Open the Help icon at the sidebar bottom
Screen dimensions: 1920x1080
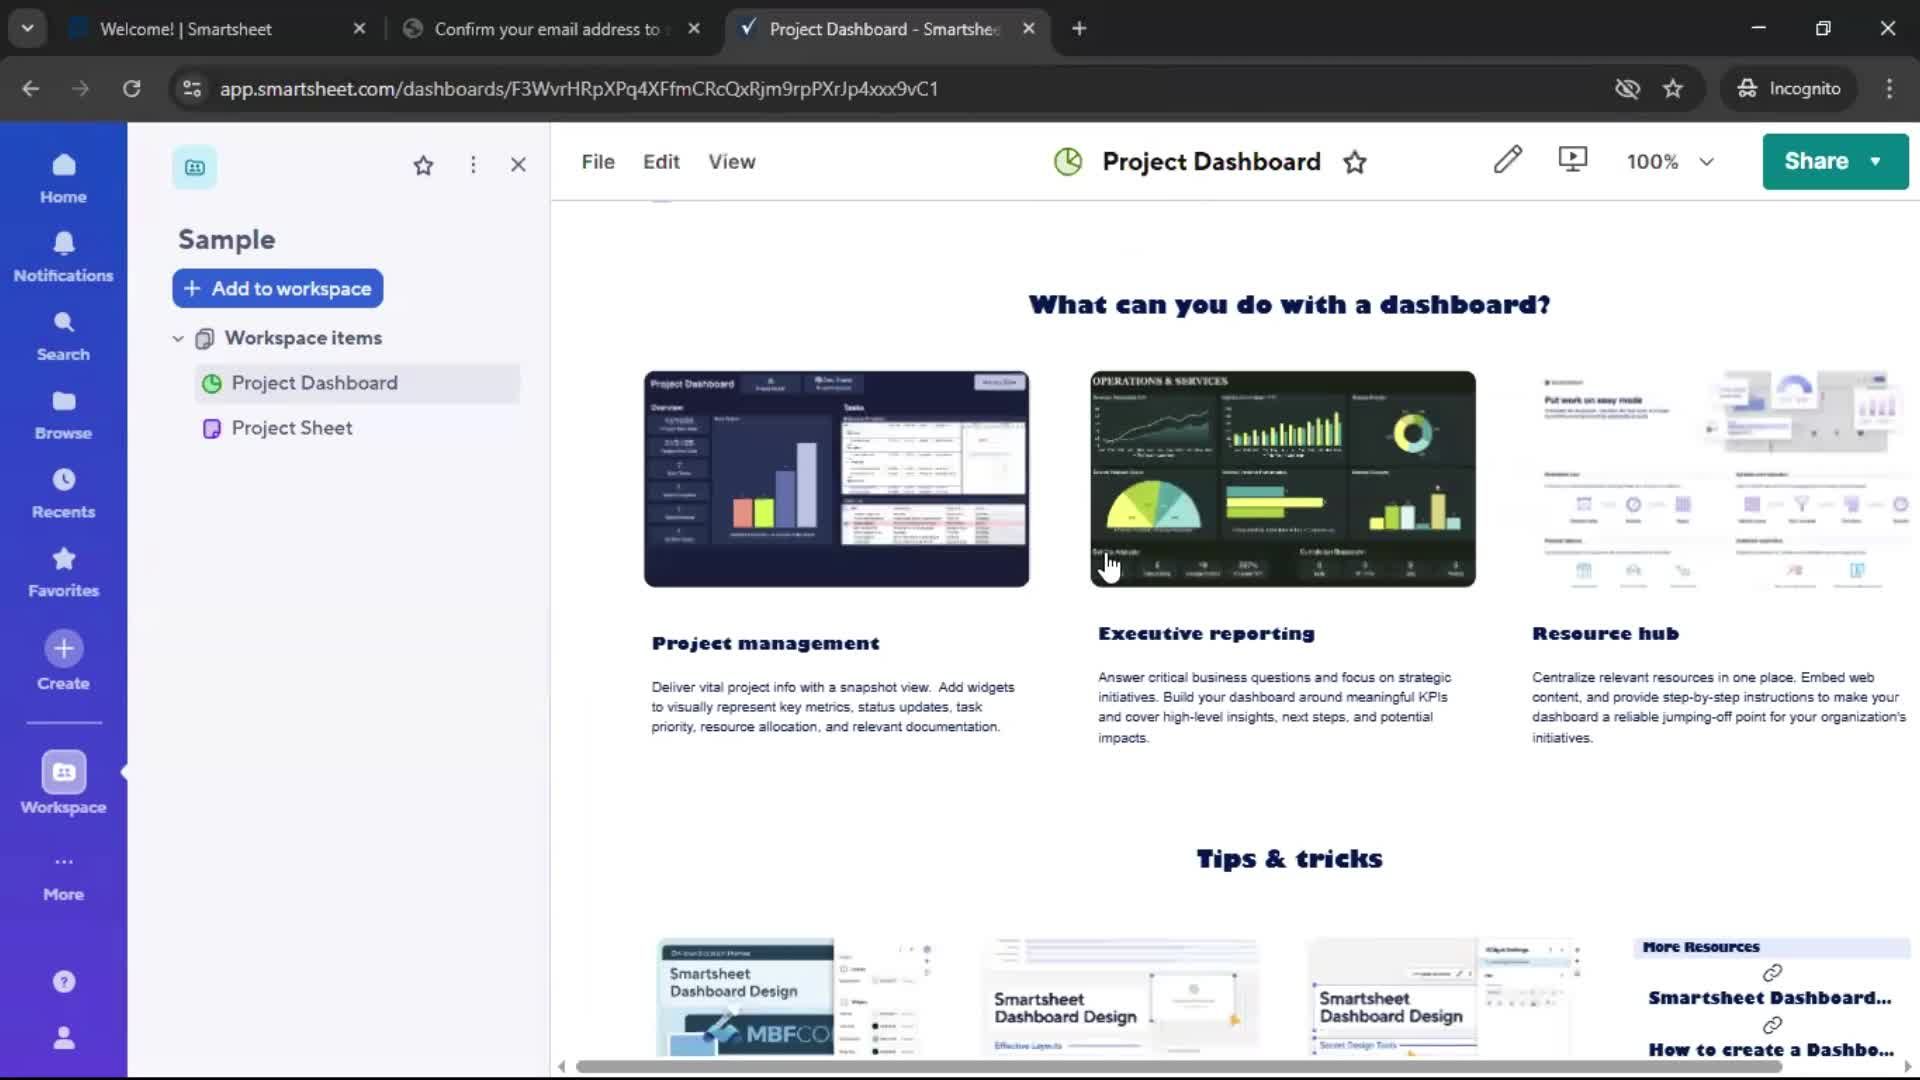pyautogui.click(x=63, y=981)
